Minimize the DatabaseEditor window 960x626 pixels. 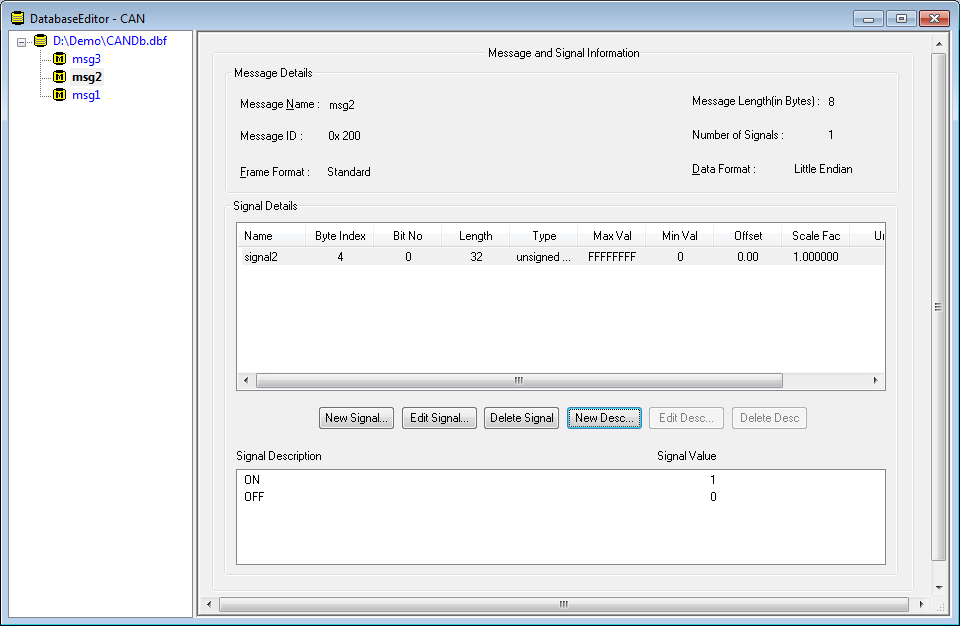click(x=868, y=18)
